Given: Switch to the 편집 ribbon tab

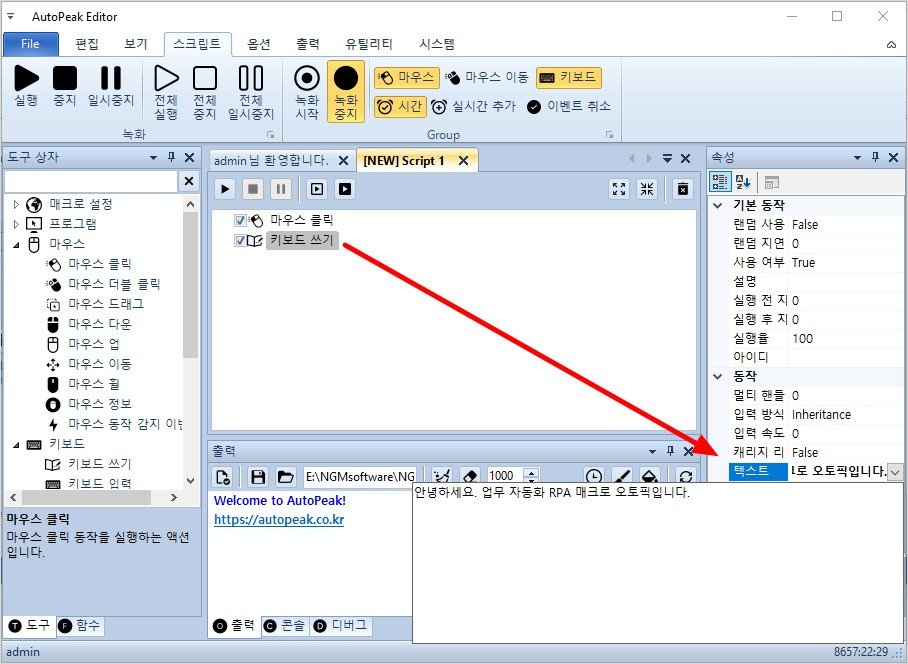Looking at the screenshot, I should pyautogui.click(x=87, y=44).
